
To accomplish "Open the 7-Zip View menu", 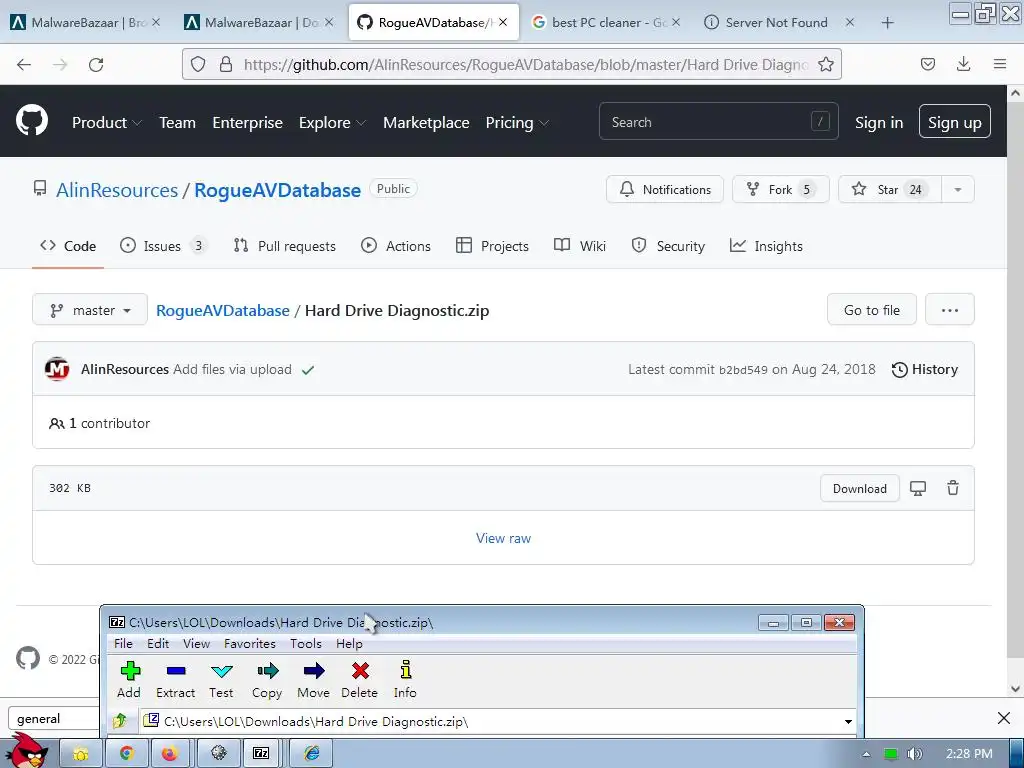I will [x=197, y=643].
